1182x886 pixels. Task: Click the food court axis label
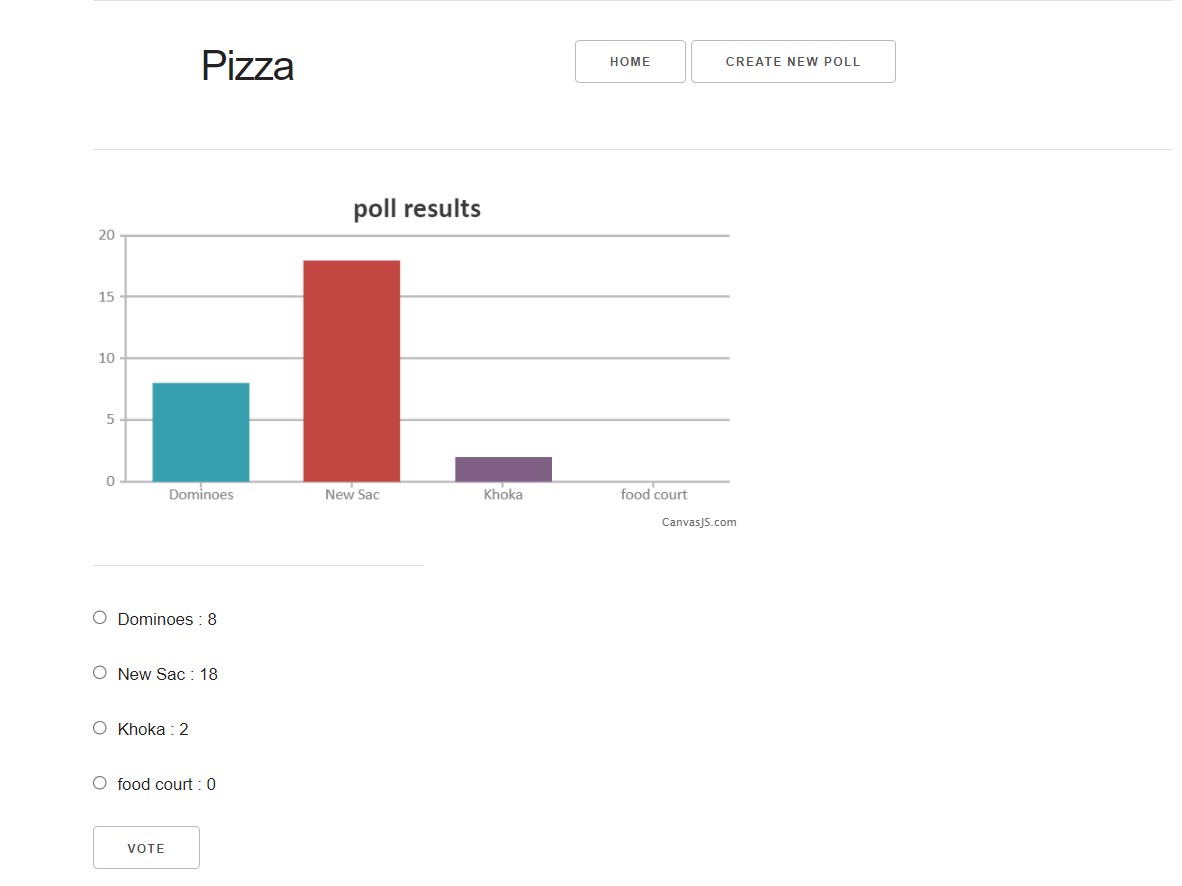click(653, 493)
